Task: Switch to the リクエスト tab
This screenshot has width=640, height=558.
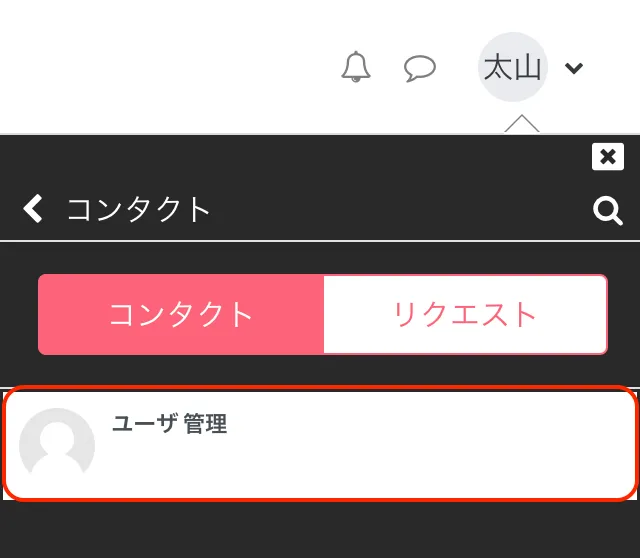Action: (465, 314)
